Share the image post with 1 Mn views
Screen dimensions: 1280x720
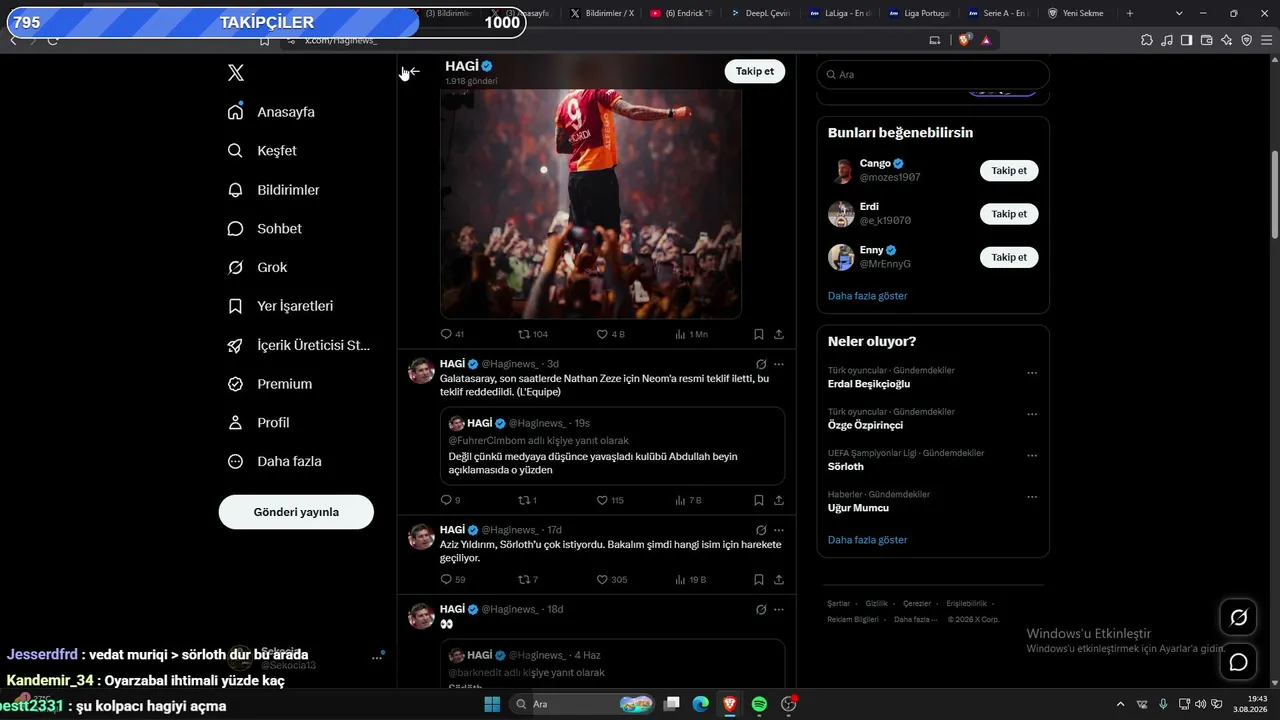click(779, 334)
